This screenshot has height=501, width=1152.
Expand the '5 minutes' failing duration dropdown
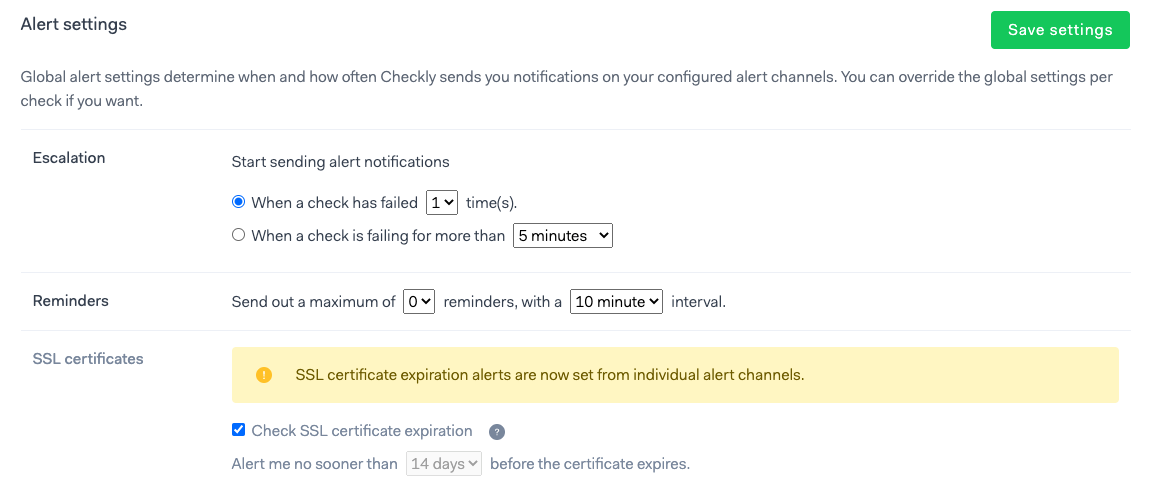(x=562, y=236)
